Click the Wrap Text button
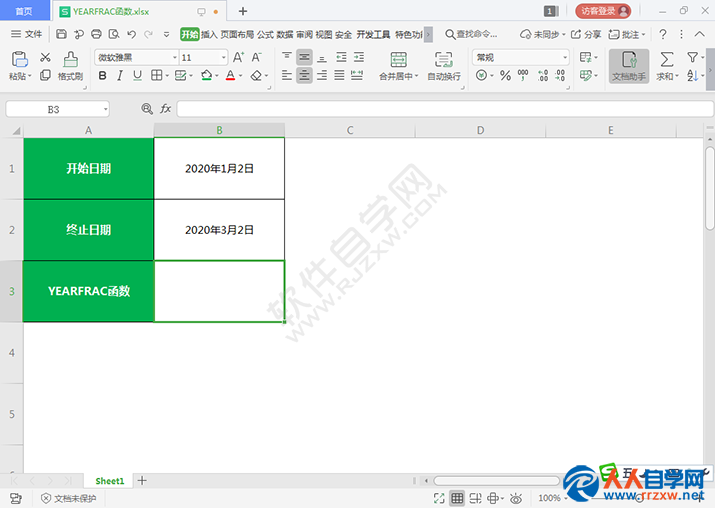The width and height of the screenshot is (715, 508). pos(444,66)
